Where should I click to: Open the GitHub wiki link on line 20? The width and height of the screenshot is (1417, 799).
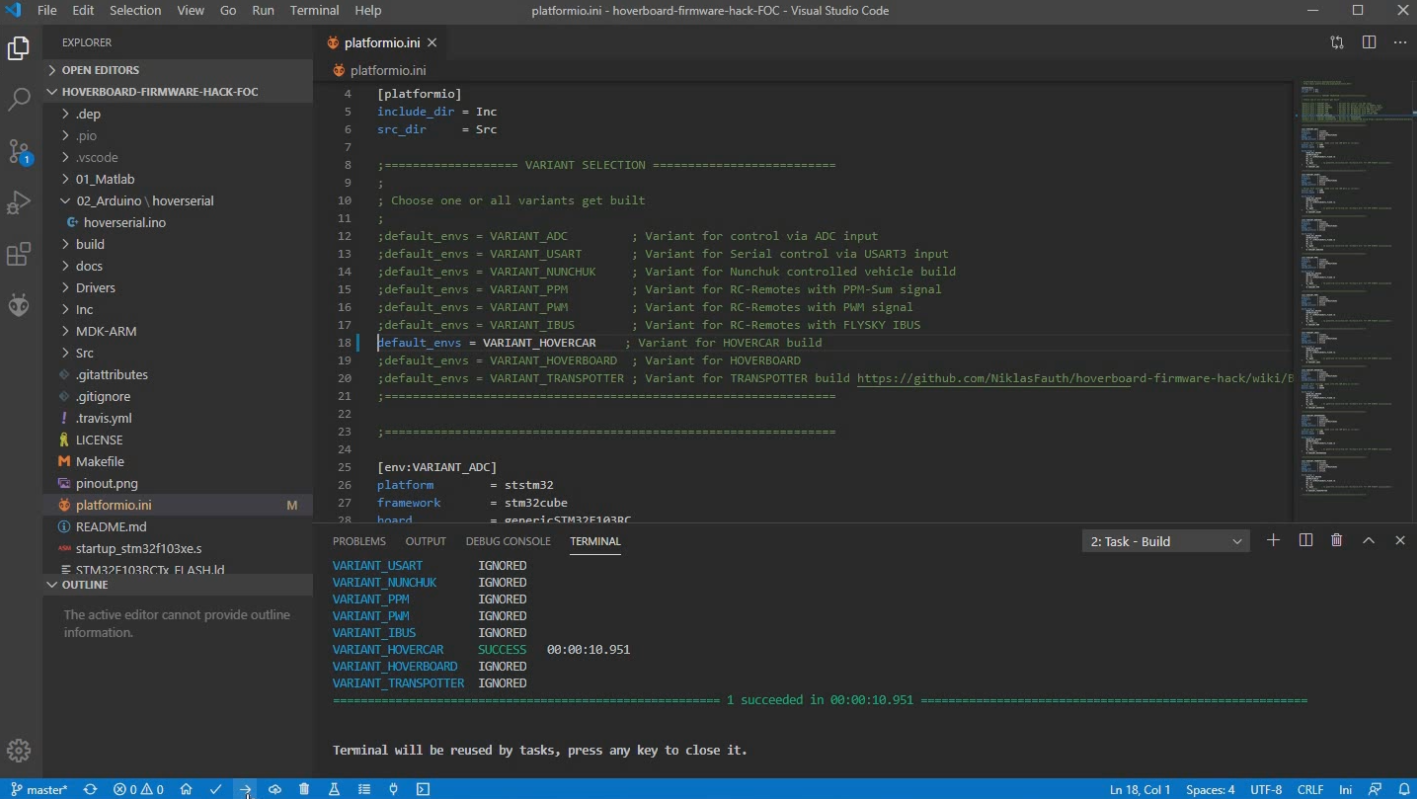1075,379
